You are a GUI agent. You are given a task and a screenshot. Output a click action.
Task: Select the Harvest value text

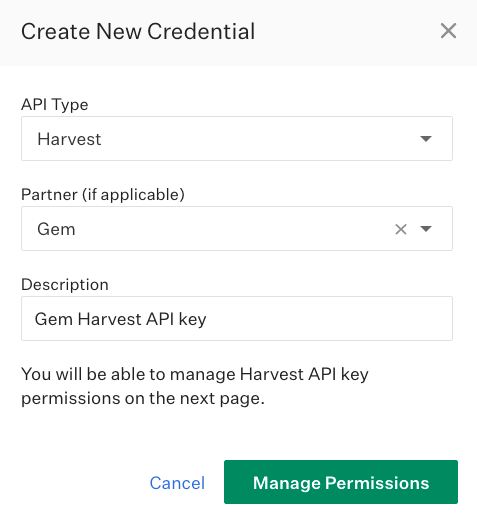coord(69,139)
